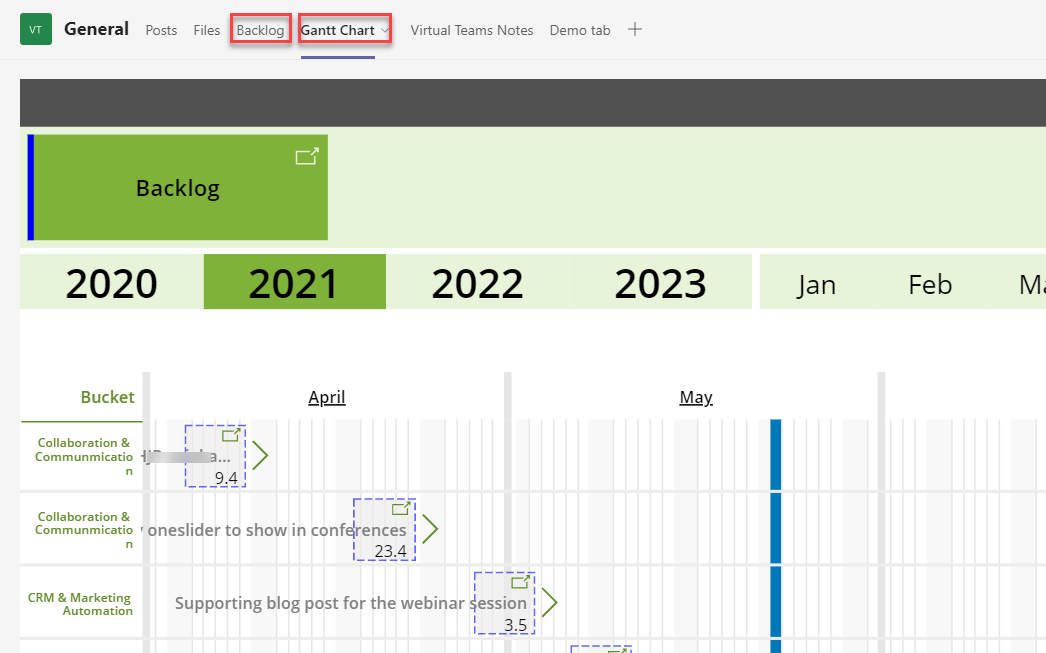The image size is (1046, 653).
Task: Click the blue today marker line
Action: tap(775, 530)
